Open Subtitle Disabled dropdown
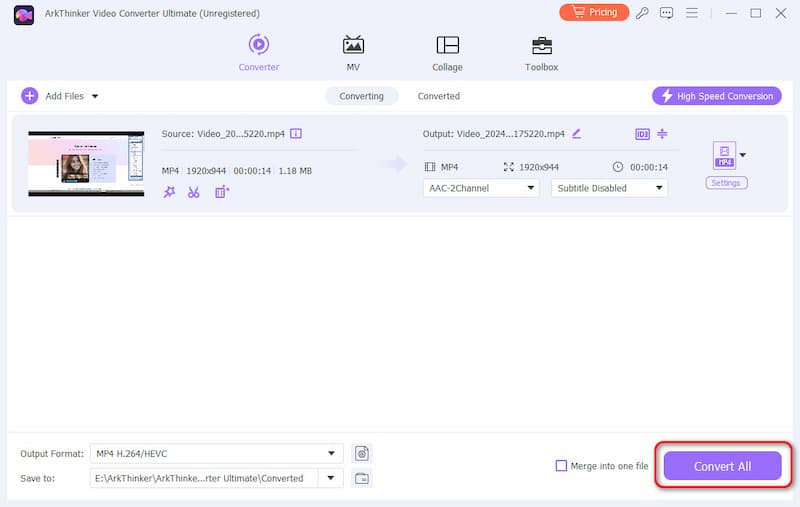 click(x=609, y=188)
